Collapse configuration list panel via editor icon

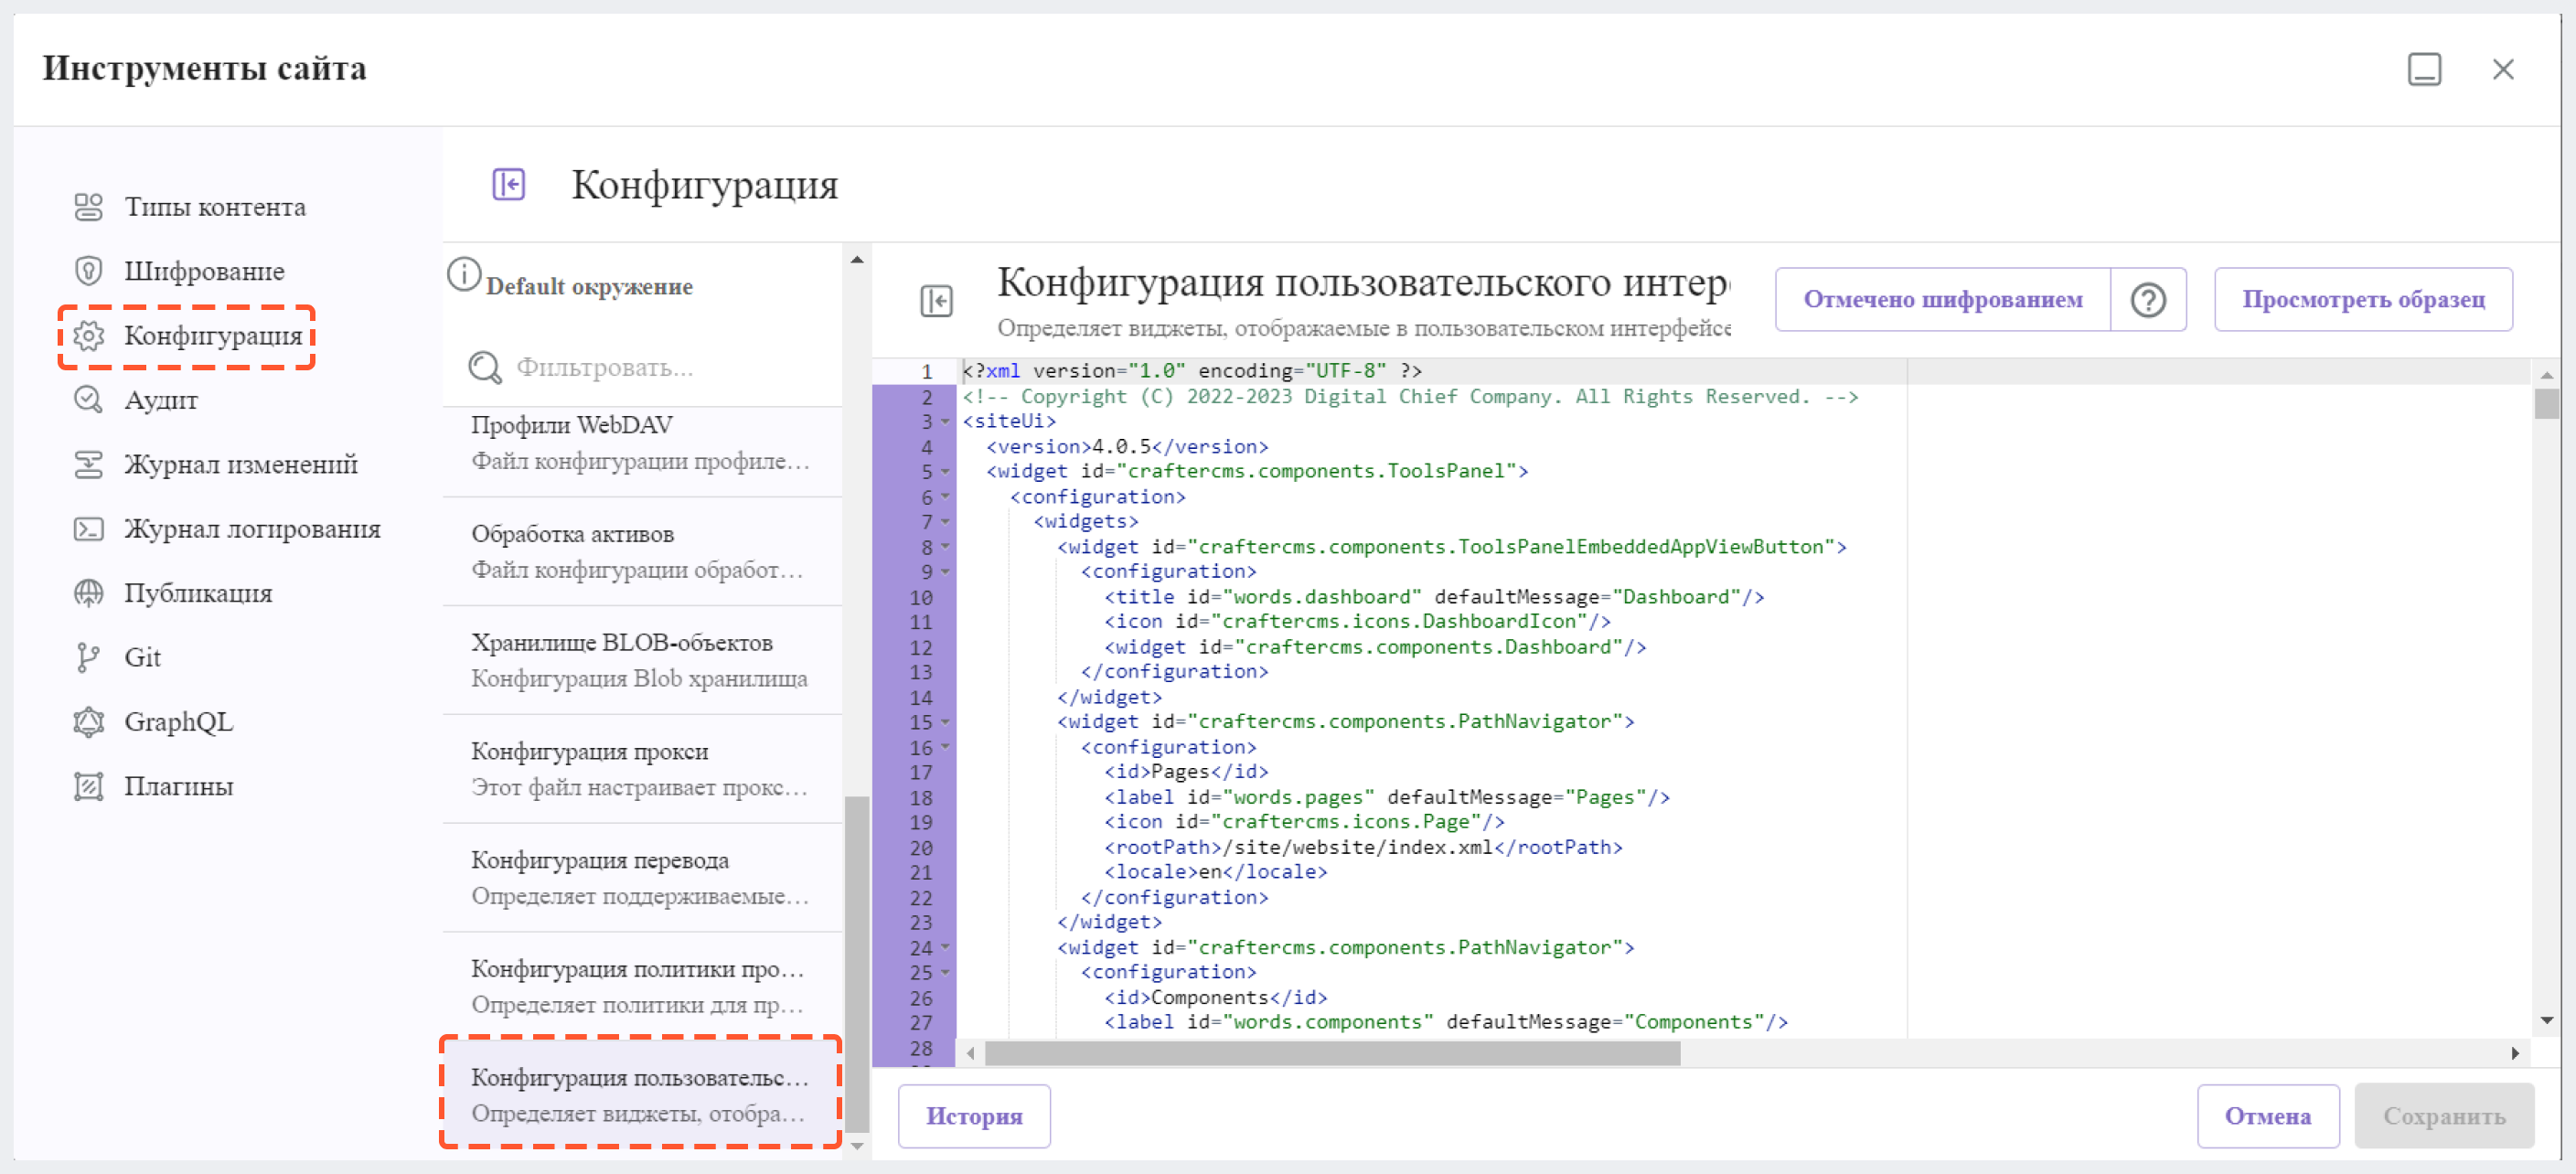click(936, 301)
